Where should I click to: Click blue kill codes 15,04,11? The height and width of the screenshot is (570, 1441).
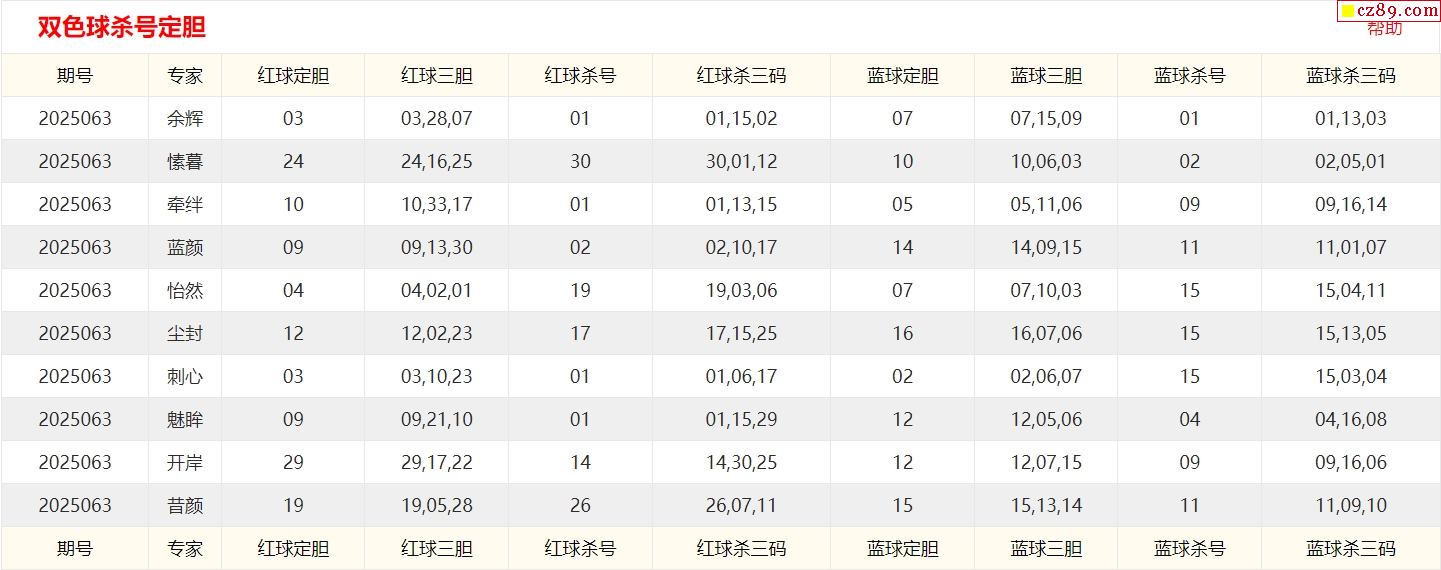(x=1351, y=290)
